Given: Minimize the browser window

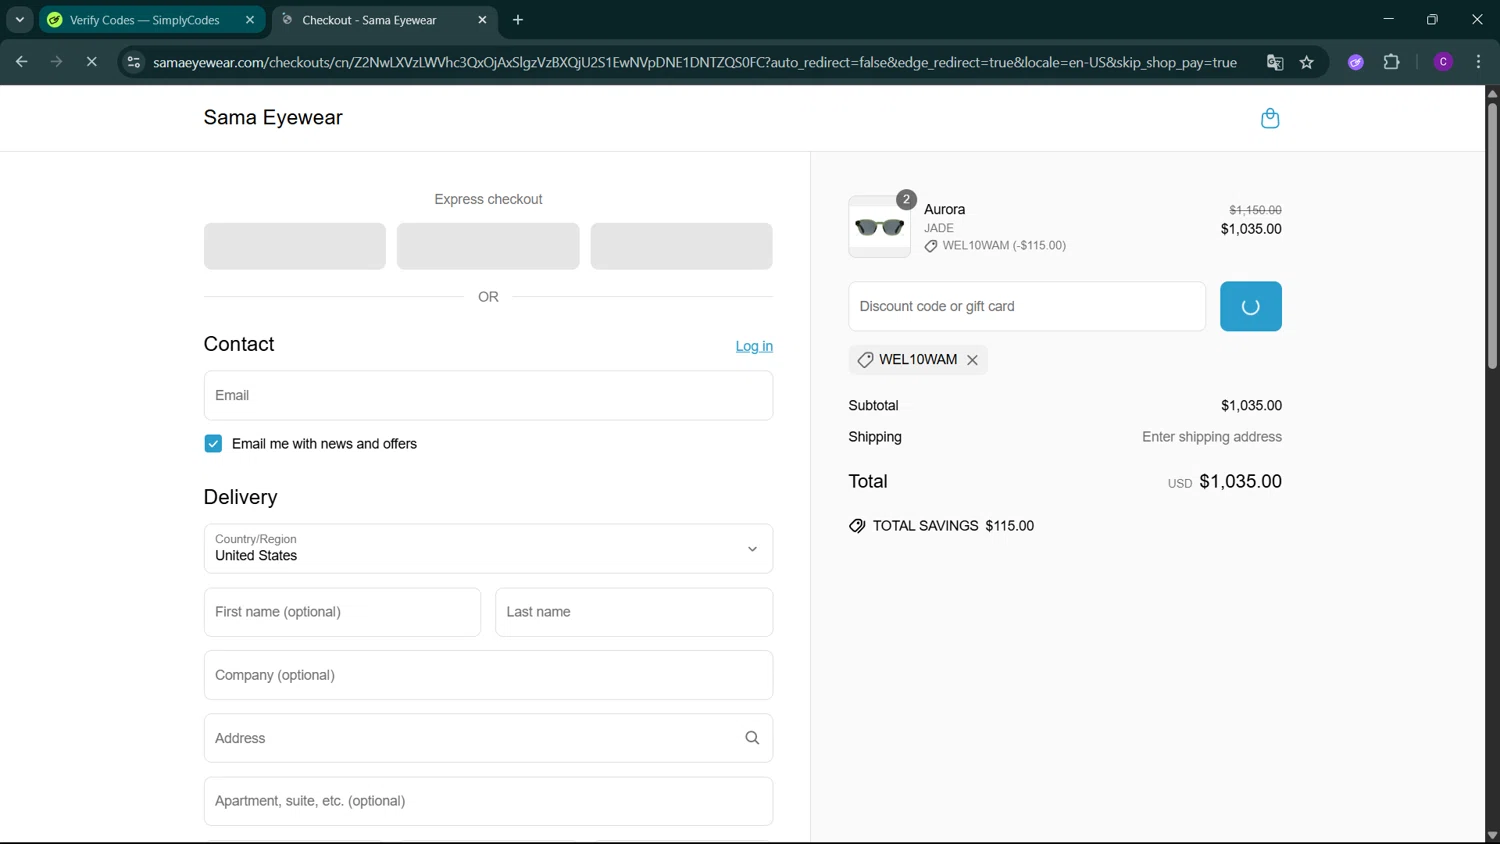Looking at the screenshot, I should tap(1388, 19).
